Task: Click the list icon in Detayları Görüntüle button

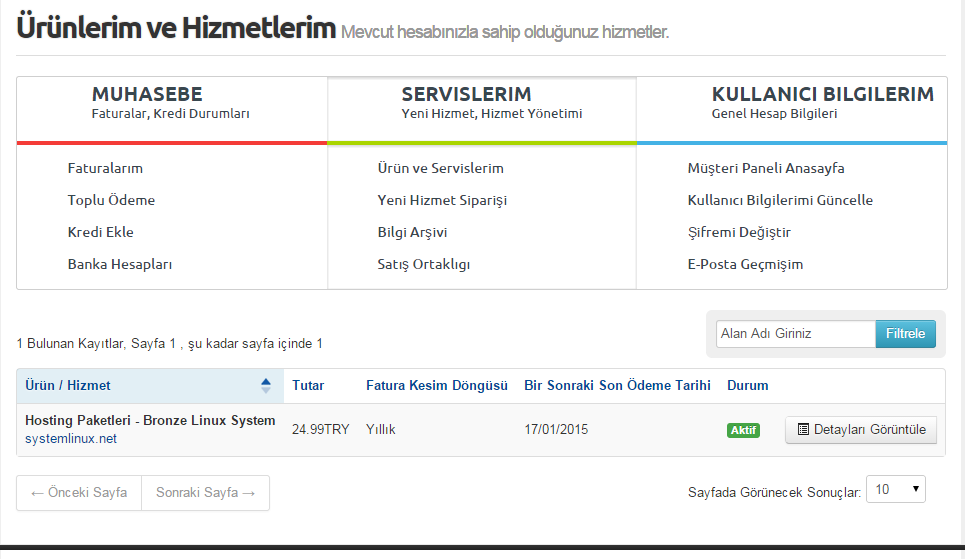Action: coord(803,430)
